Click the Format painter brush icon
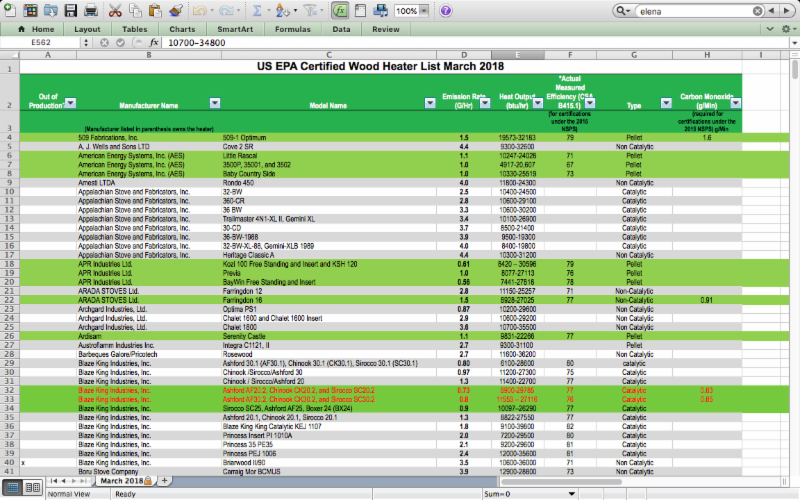 pos(176,11)
